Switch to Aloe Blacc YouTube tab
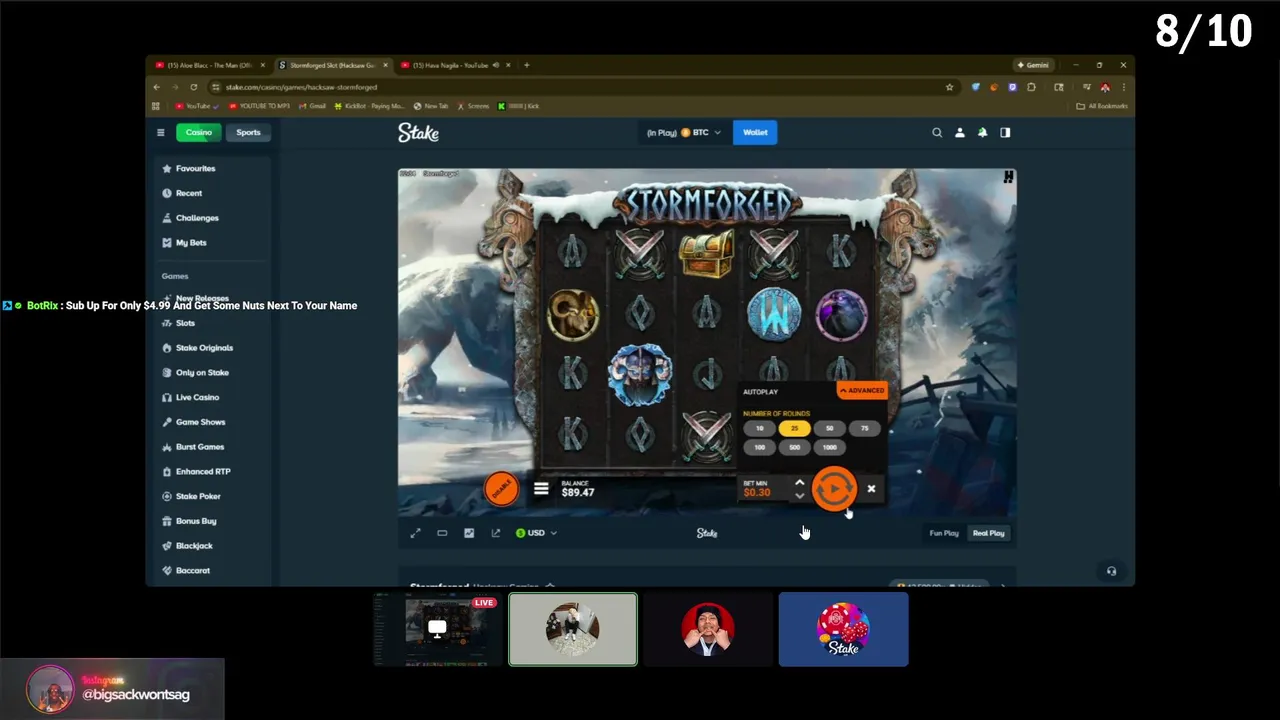The height and width of the screenshot is (720, 1280). click(x=208, y=65)
